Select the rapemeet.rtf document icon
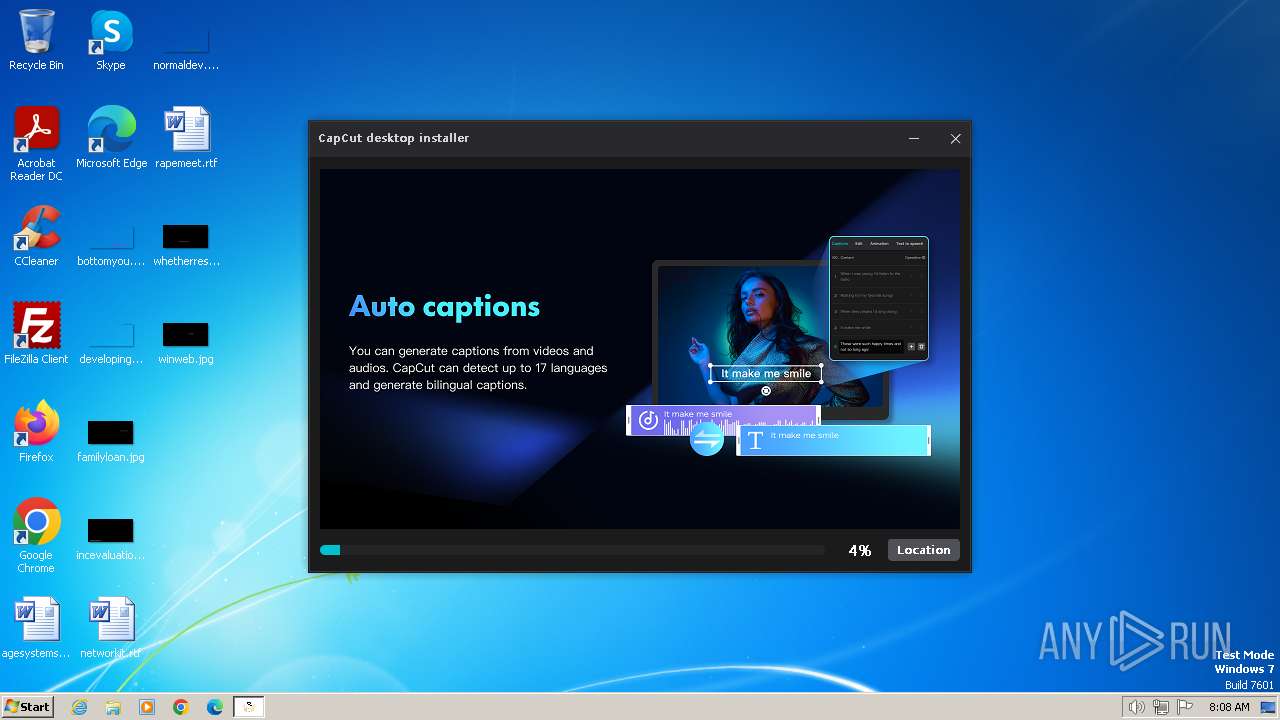This screenshot has width=1280, height=720. point(186,138)
